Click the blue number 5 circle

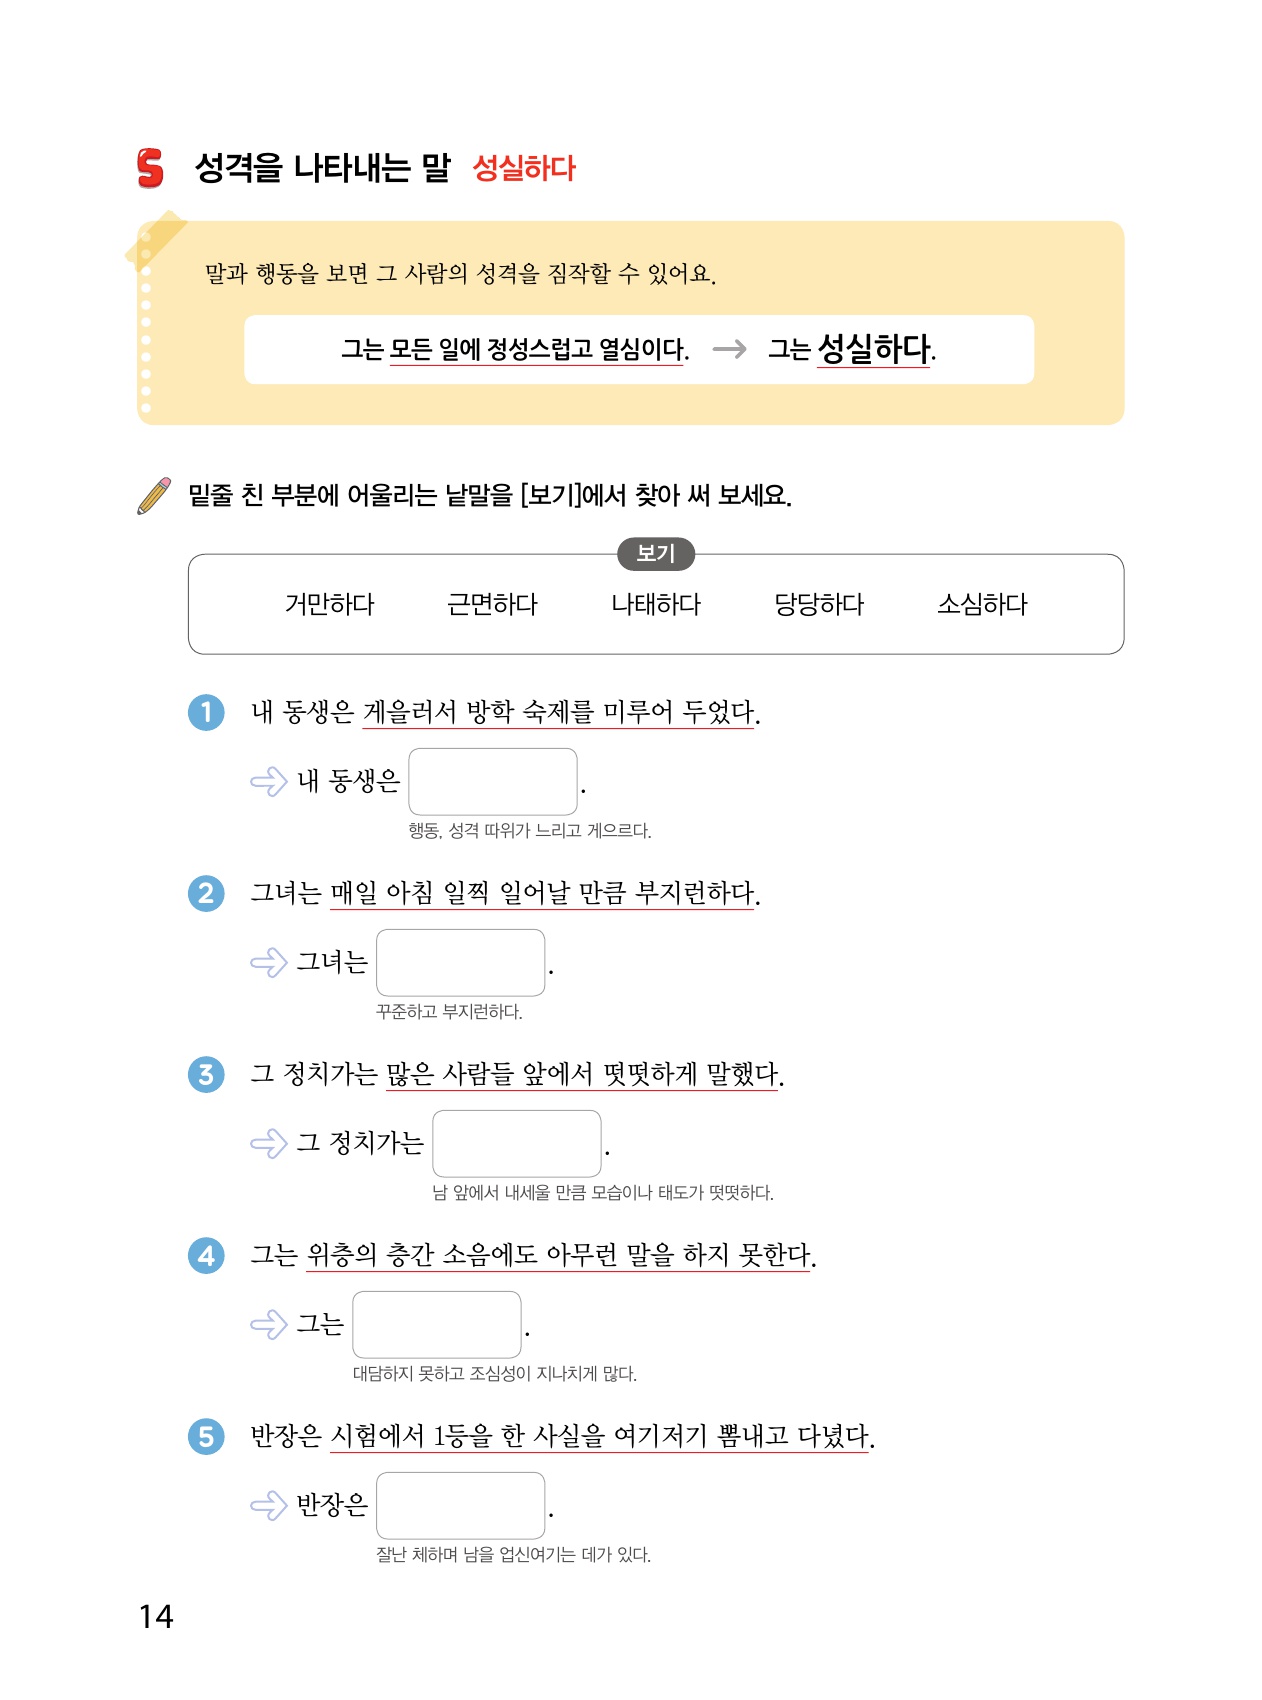(x=207, y=1437)
